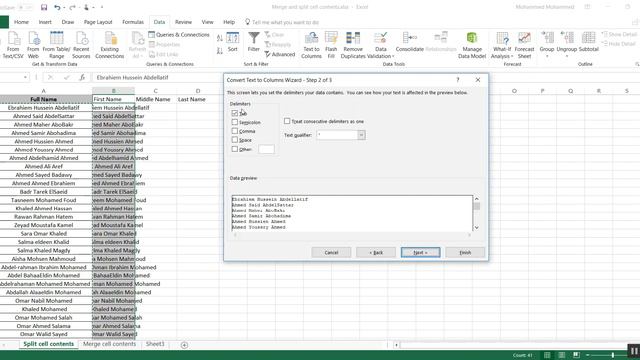The width and height of the screenshot is (640, 360).
Task: Open What-If Analysis menu
Action: coord(502,45)
